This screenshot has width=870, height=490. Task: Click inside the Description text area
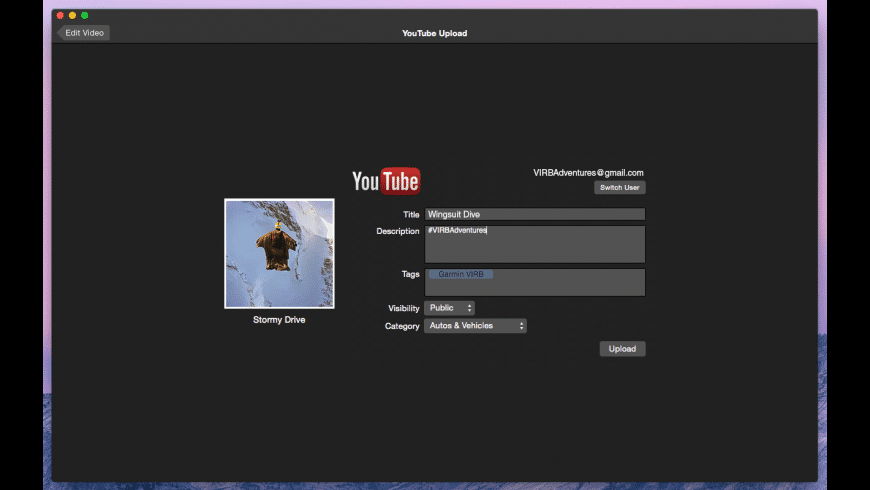click(534, 244)
